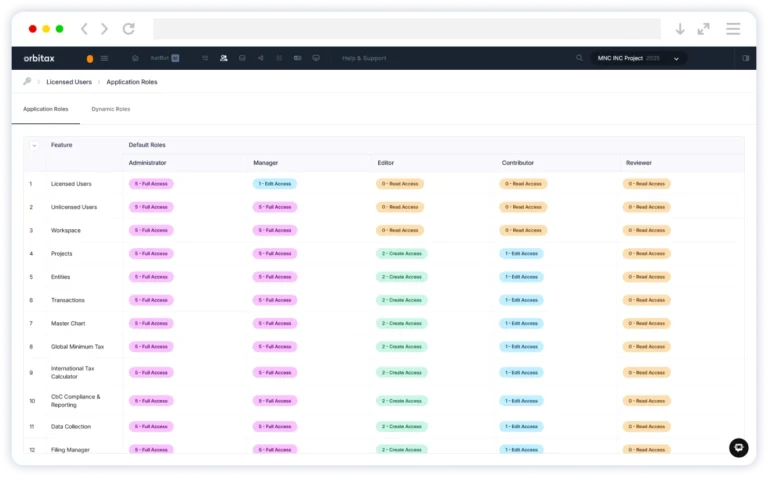Image resolution: width=768 pixels, height=477 pixels.
Task: Select the Application Roles tab
Action: pyautogui.click(x=45, y=109)
